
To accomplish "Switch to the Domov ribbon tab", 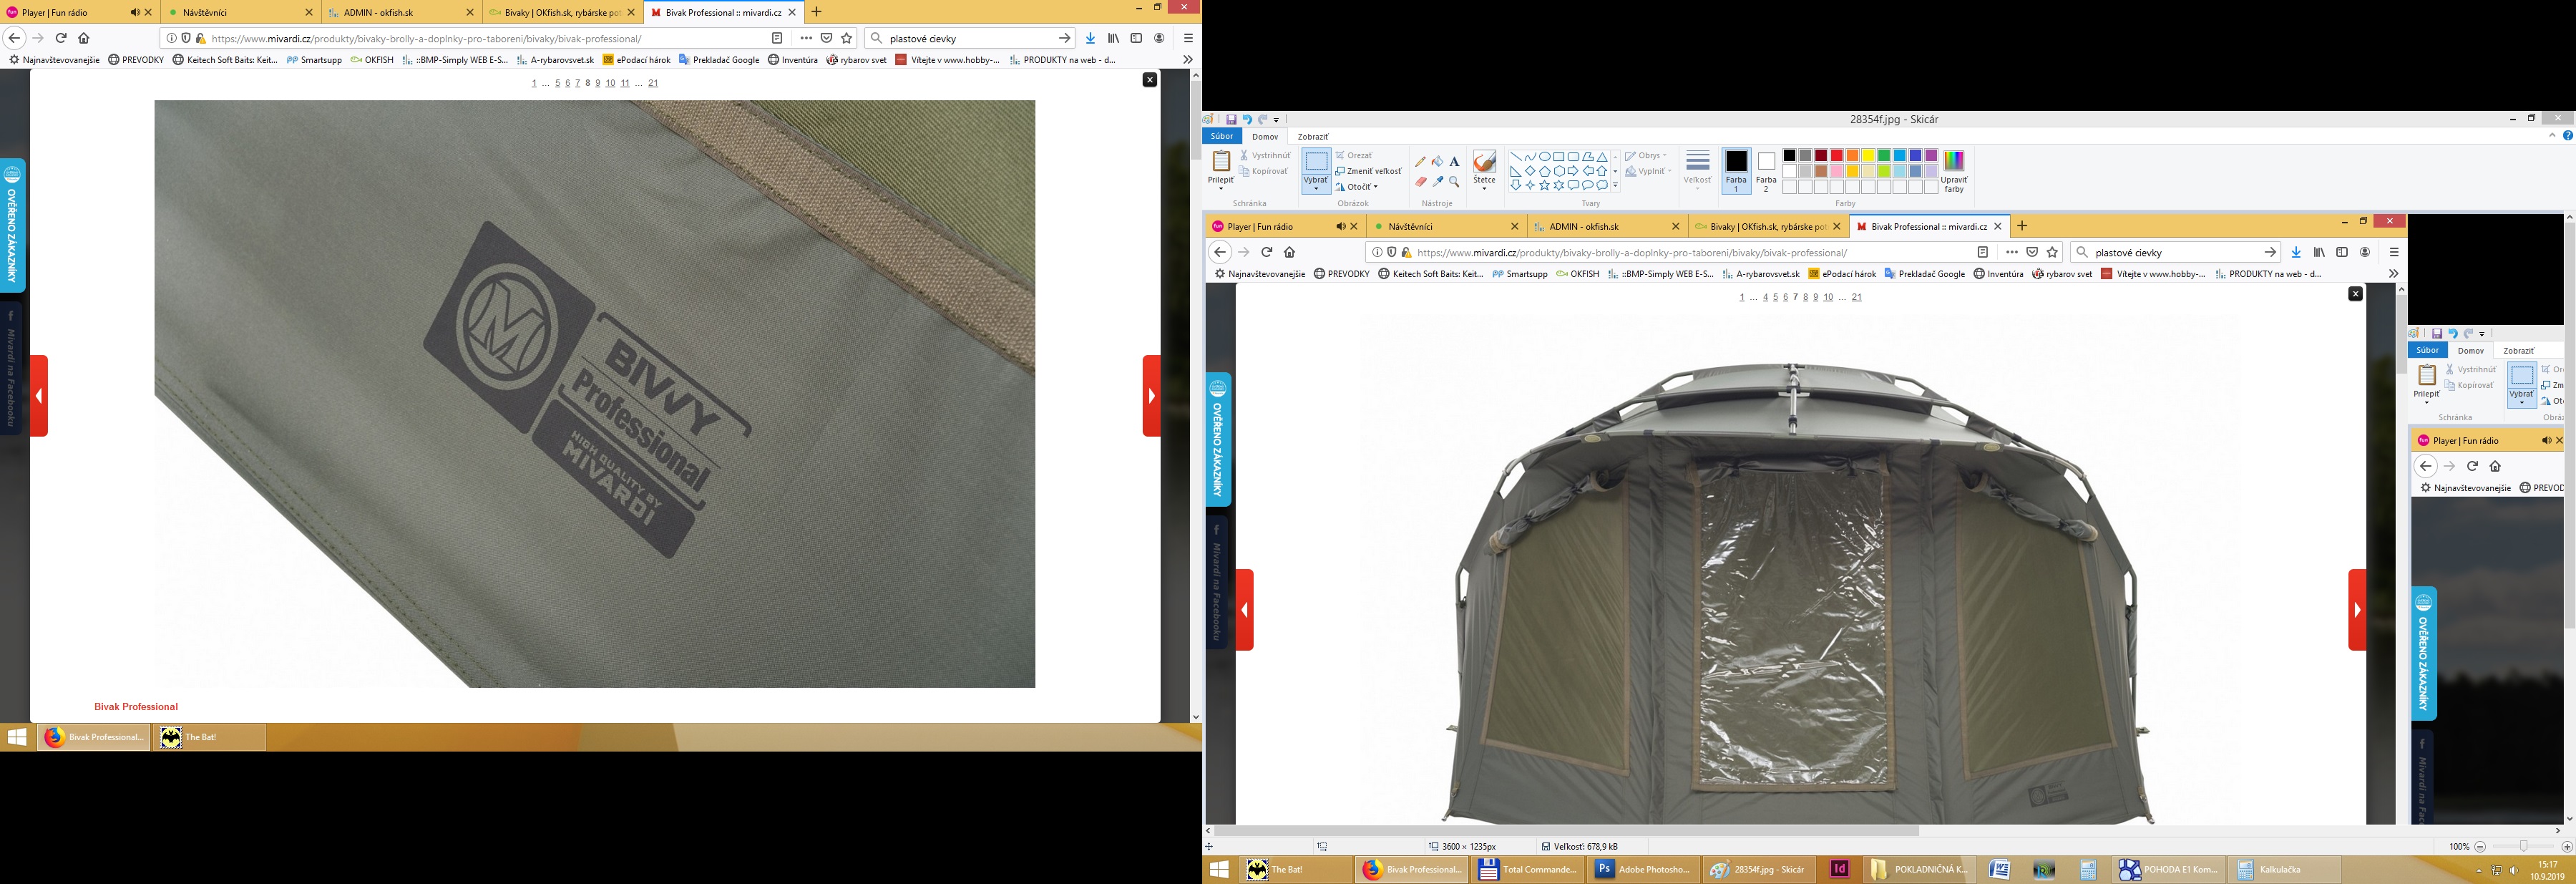I will click(x=1265, y=137).
